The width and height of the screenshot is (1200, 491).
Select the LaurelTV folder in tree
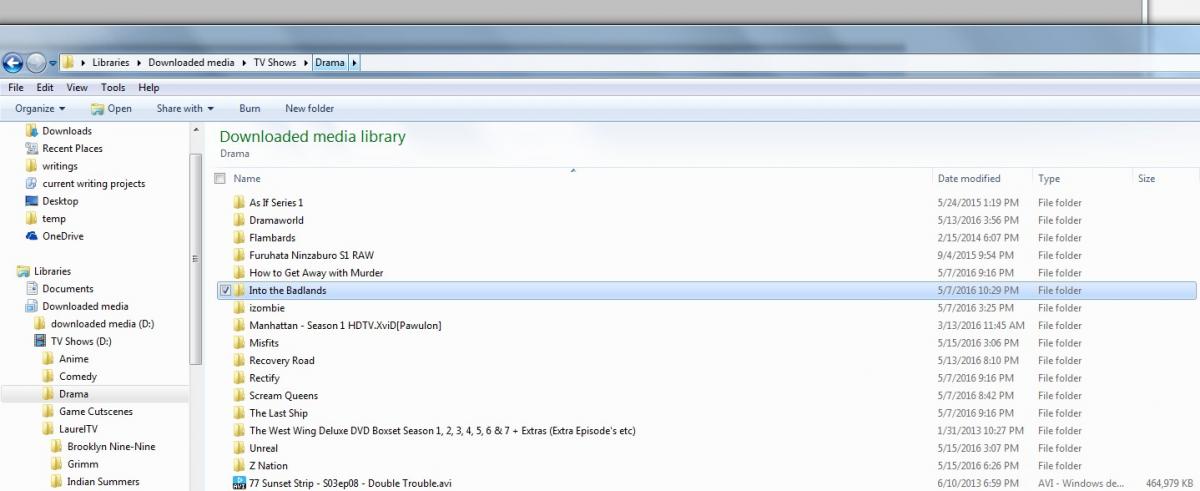point(79,429)
